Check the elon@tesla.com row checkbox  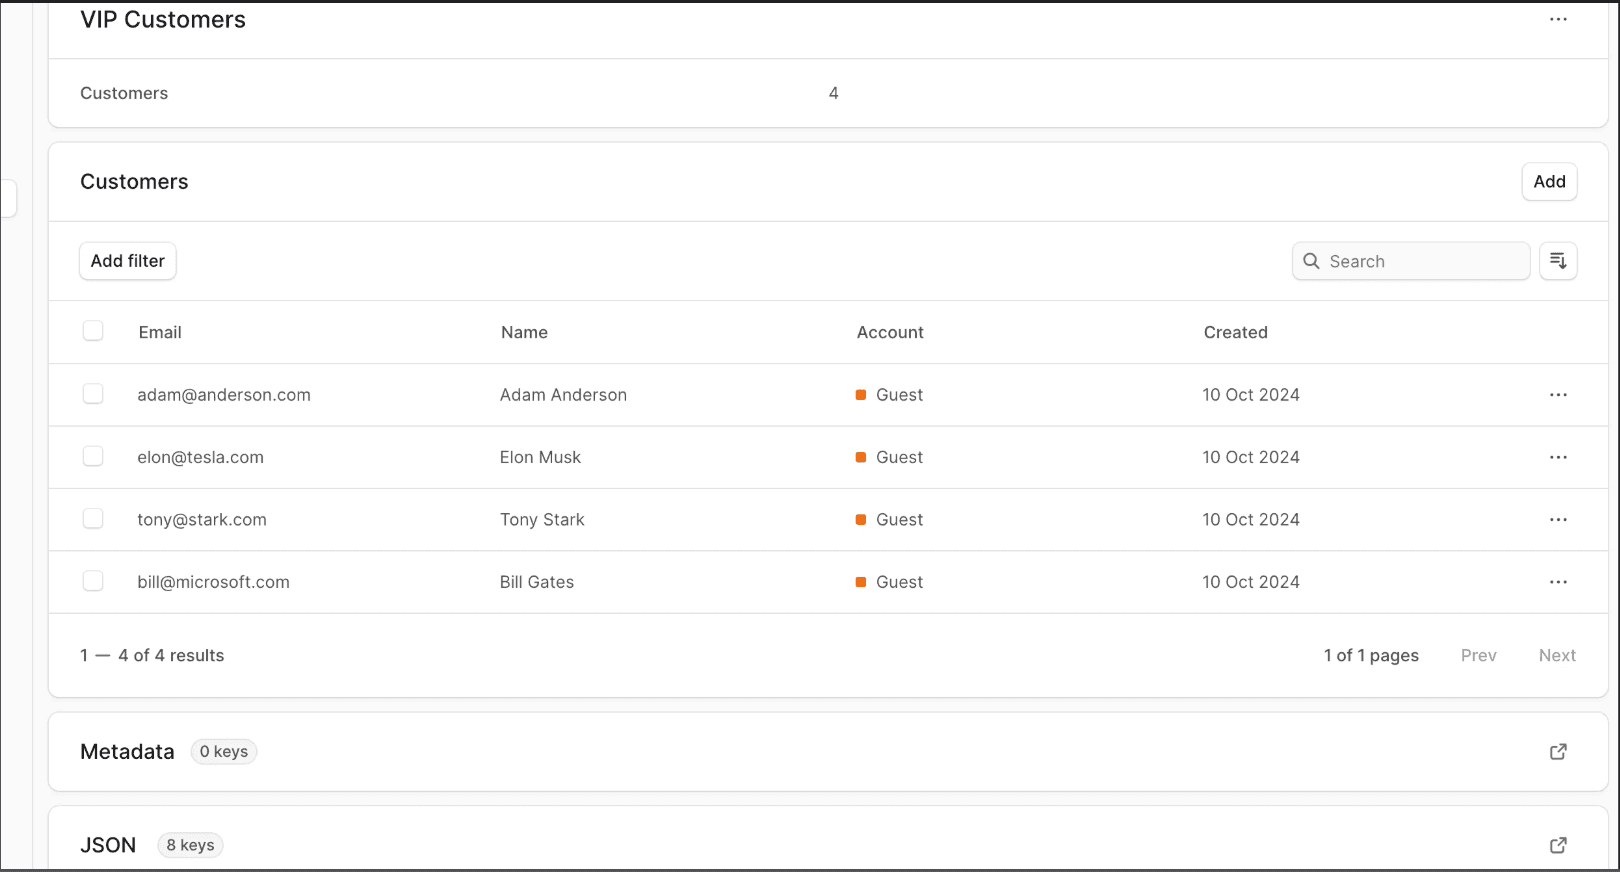click(x=93, y=456)
